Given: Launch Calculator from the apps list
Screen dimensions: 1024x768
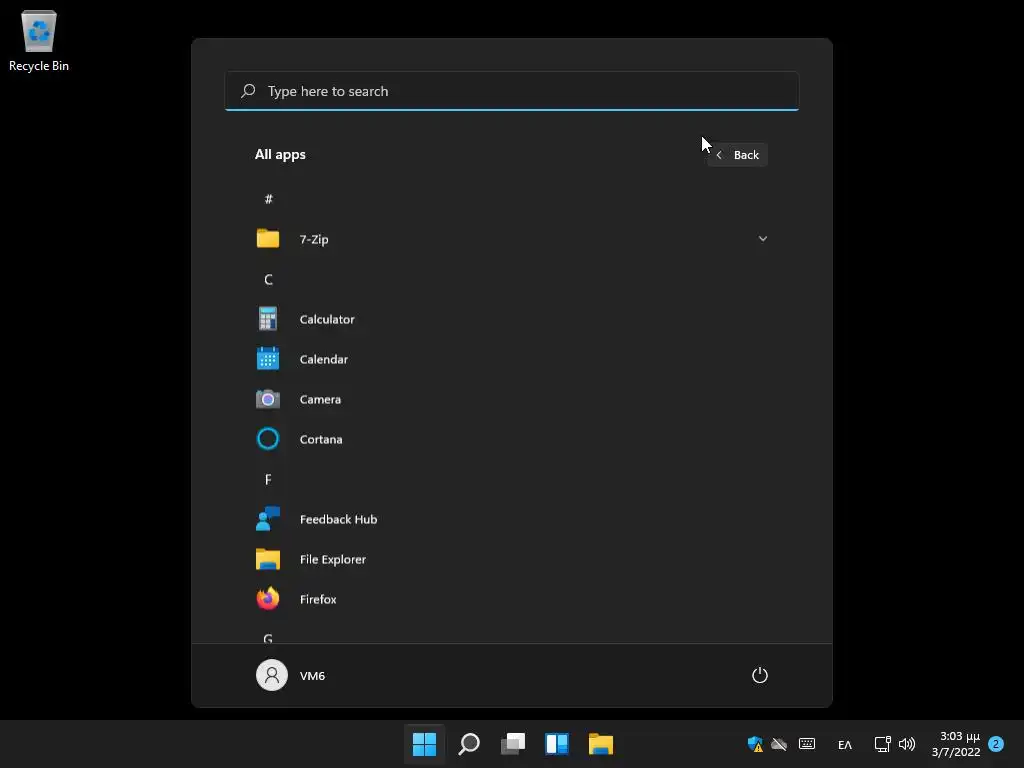Looking at the screenshot, I should coord(511,319).
